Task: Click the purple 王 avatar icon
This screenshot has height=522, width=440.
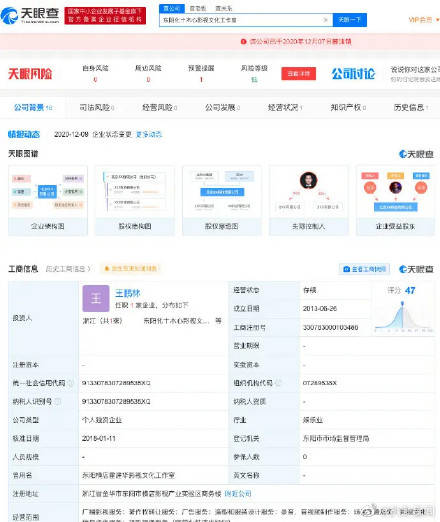Action: coord(96,298)
